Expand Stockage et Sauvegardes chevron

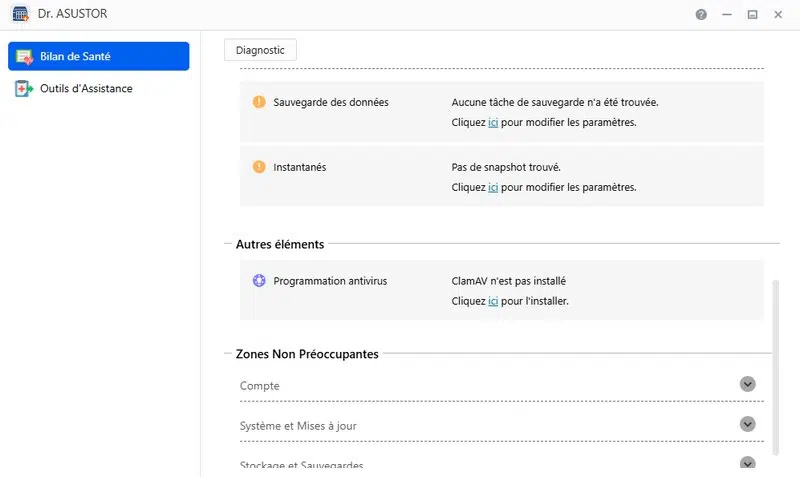point(747,463)
